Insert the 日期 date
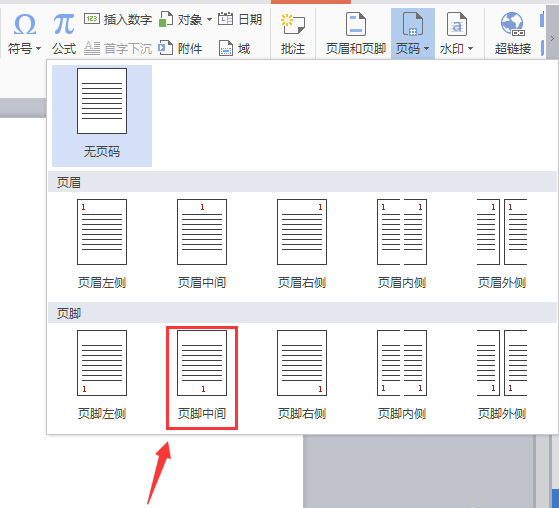This screenshot has width=559, height=508. coord(240,19)
